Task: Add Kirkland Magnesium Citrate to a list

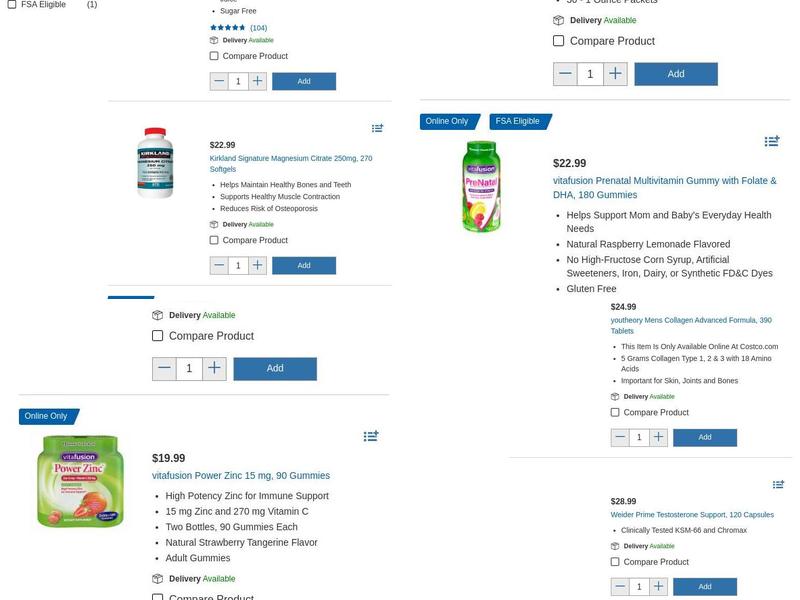Action: pos(377,129)
